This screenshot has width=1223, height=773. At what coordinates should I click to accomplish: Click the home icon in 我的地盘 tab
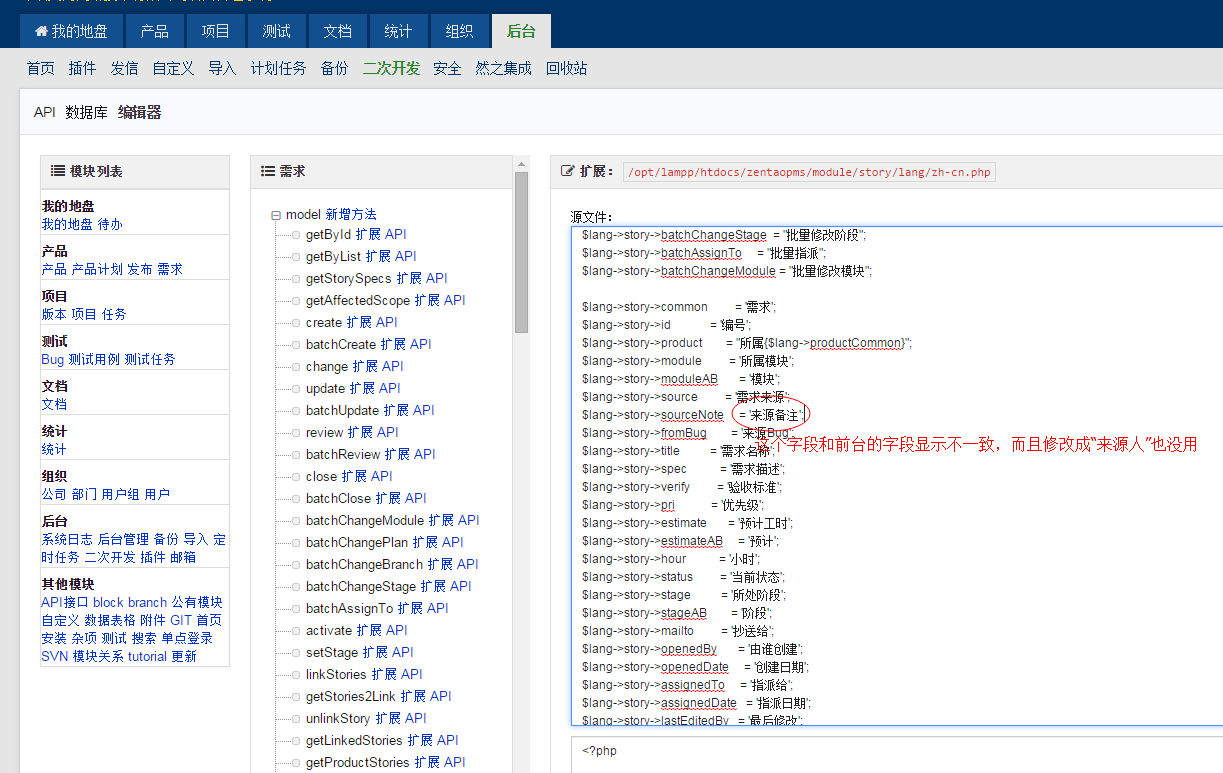click(x=41, y=32)
